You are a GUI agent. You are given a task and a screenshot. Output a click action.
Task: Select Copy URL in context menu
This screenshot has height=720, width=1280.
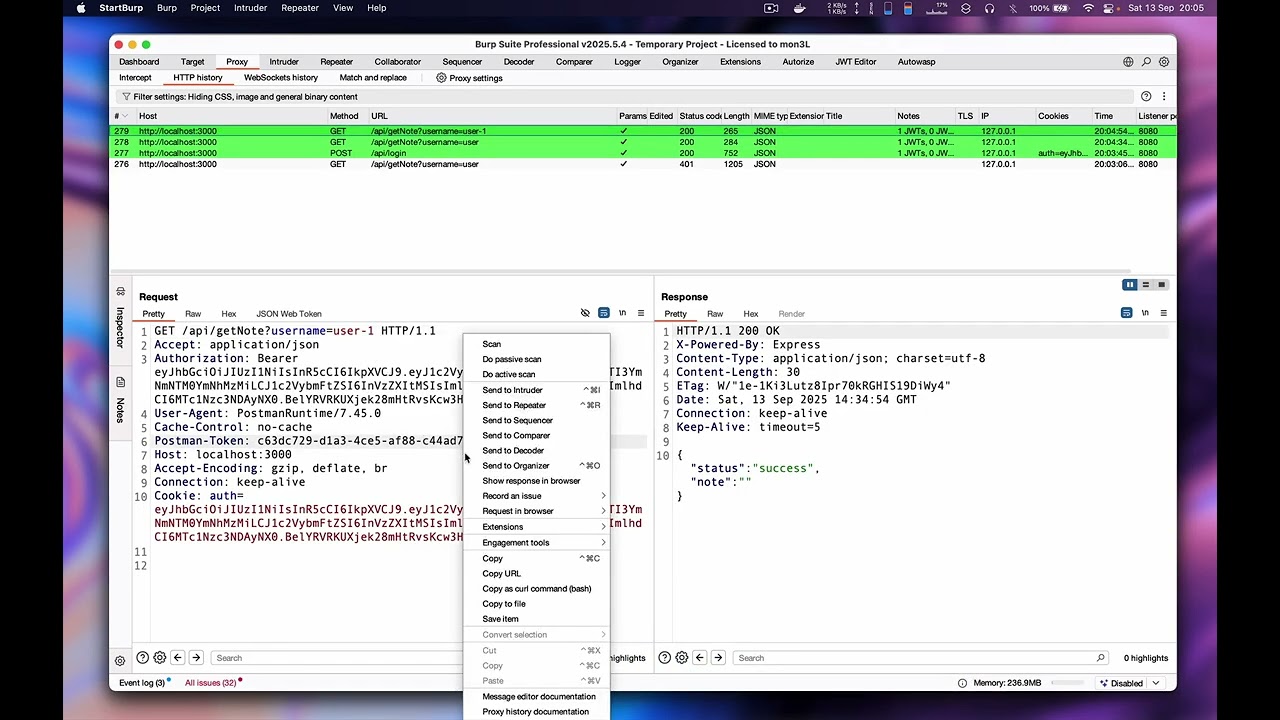(537, 574)
